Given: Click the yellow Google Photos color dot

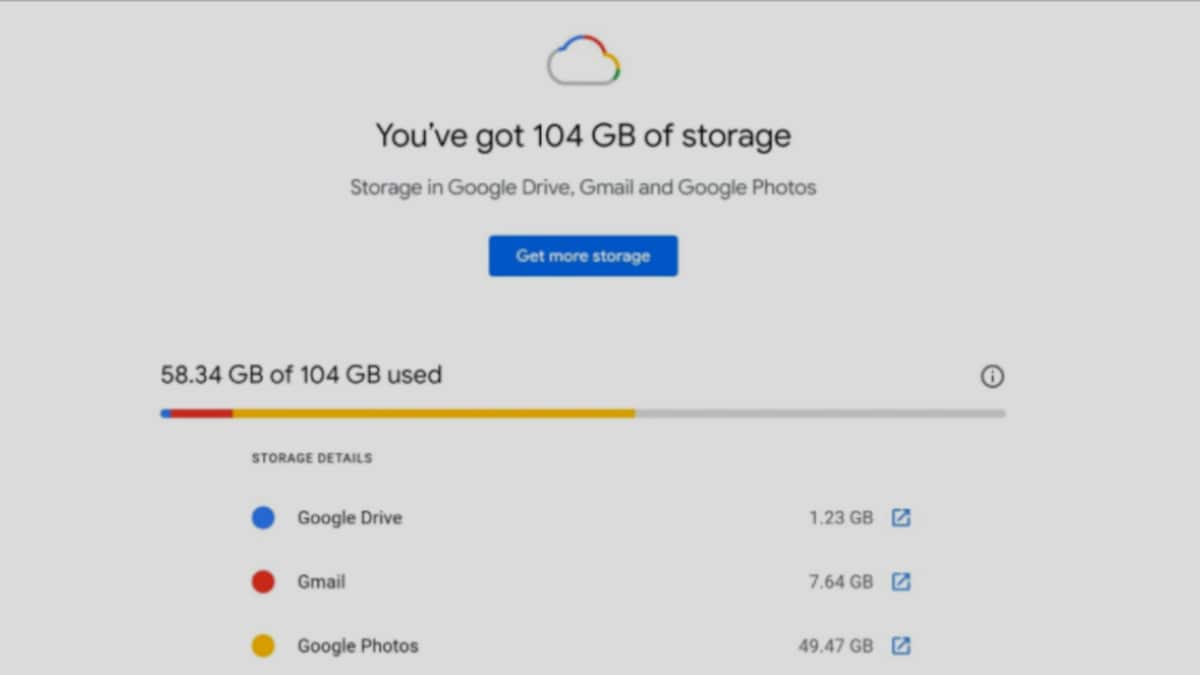Looking at the screenshot, I should pos(263,646).
